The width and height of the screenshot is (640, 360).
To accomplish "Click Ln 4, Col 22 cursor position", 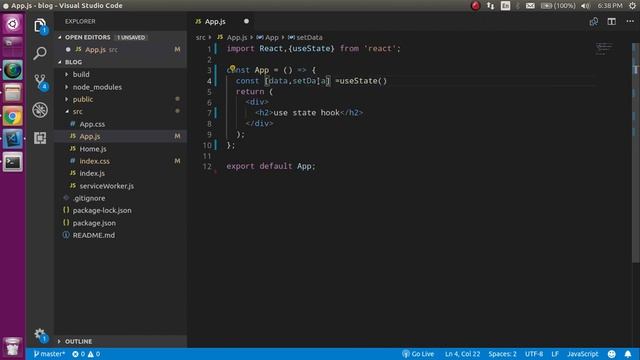I will (462, 354).
